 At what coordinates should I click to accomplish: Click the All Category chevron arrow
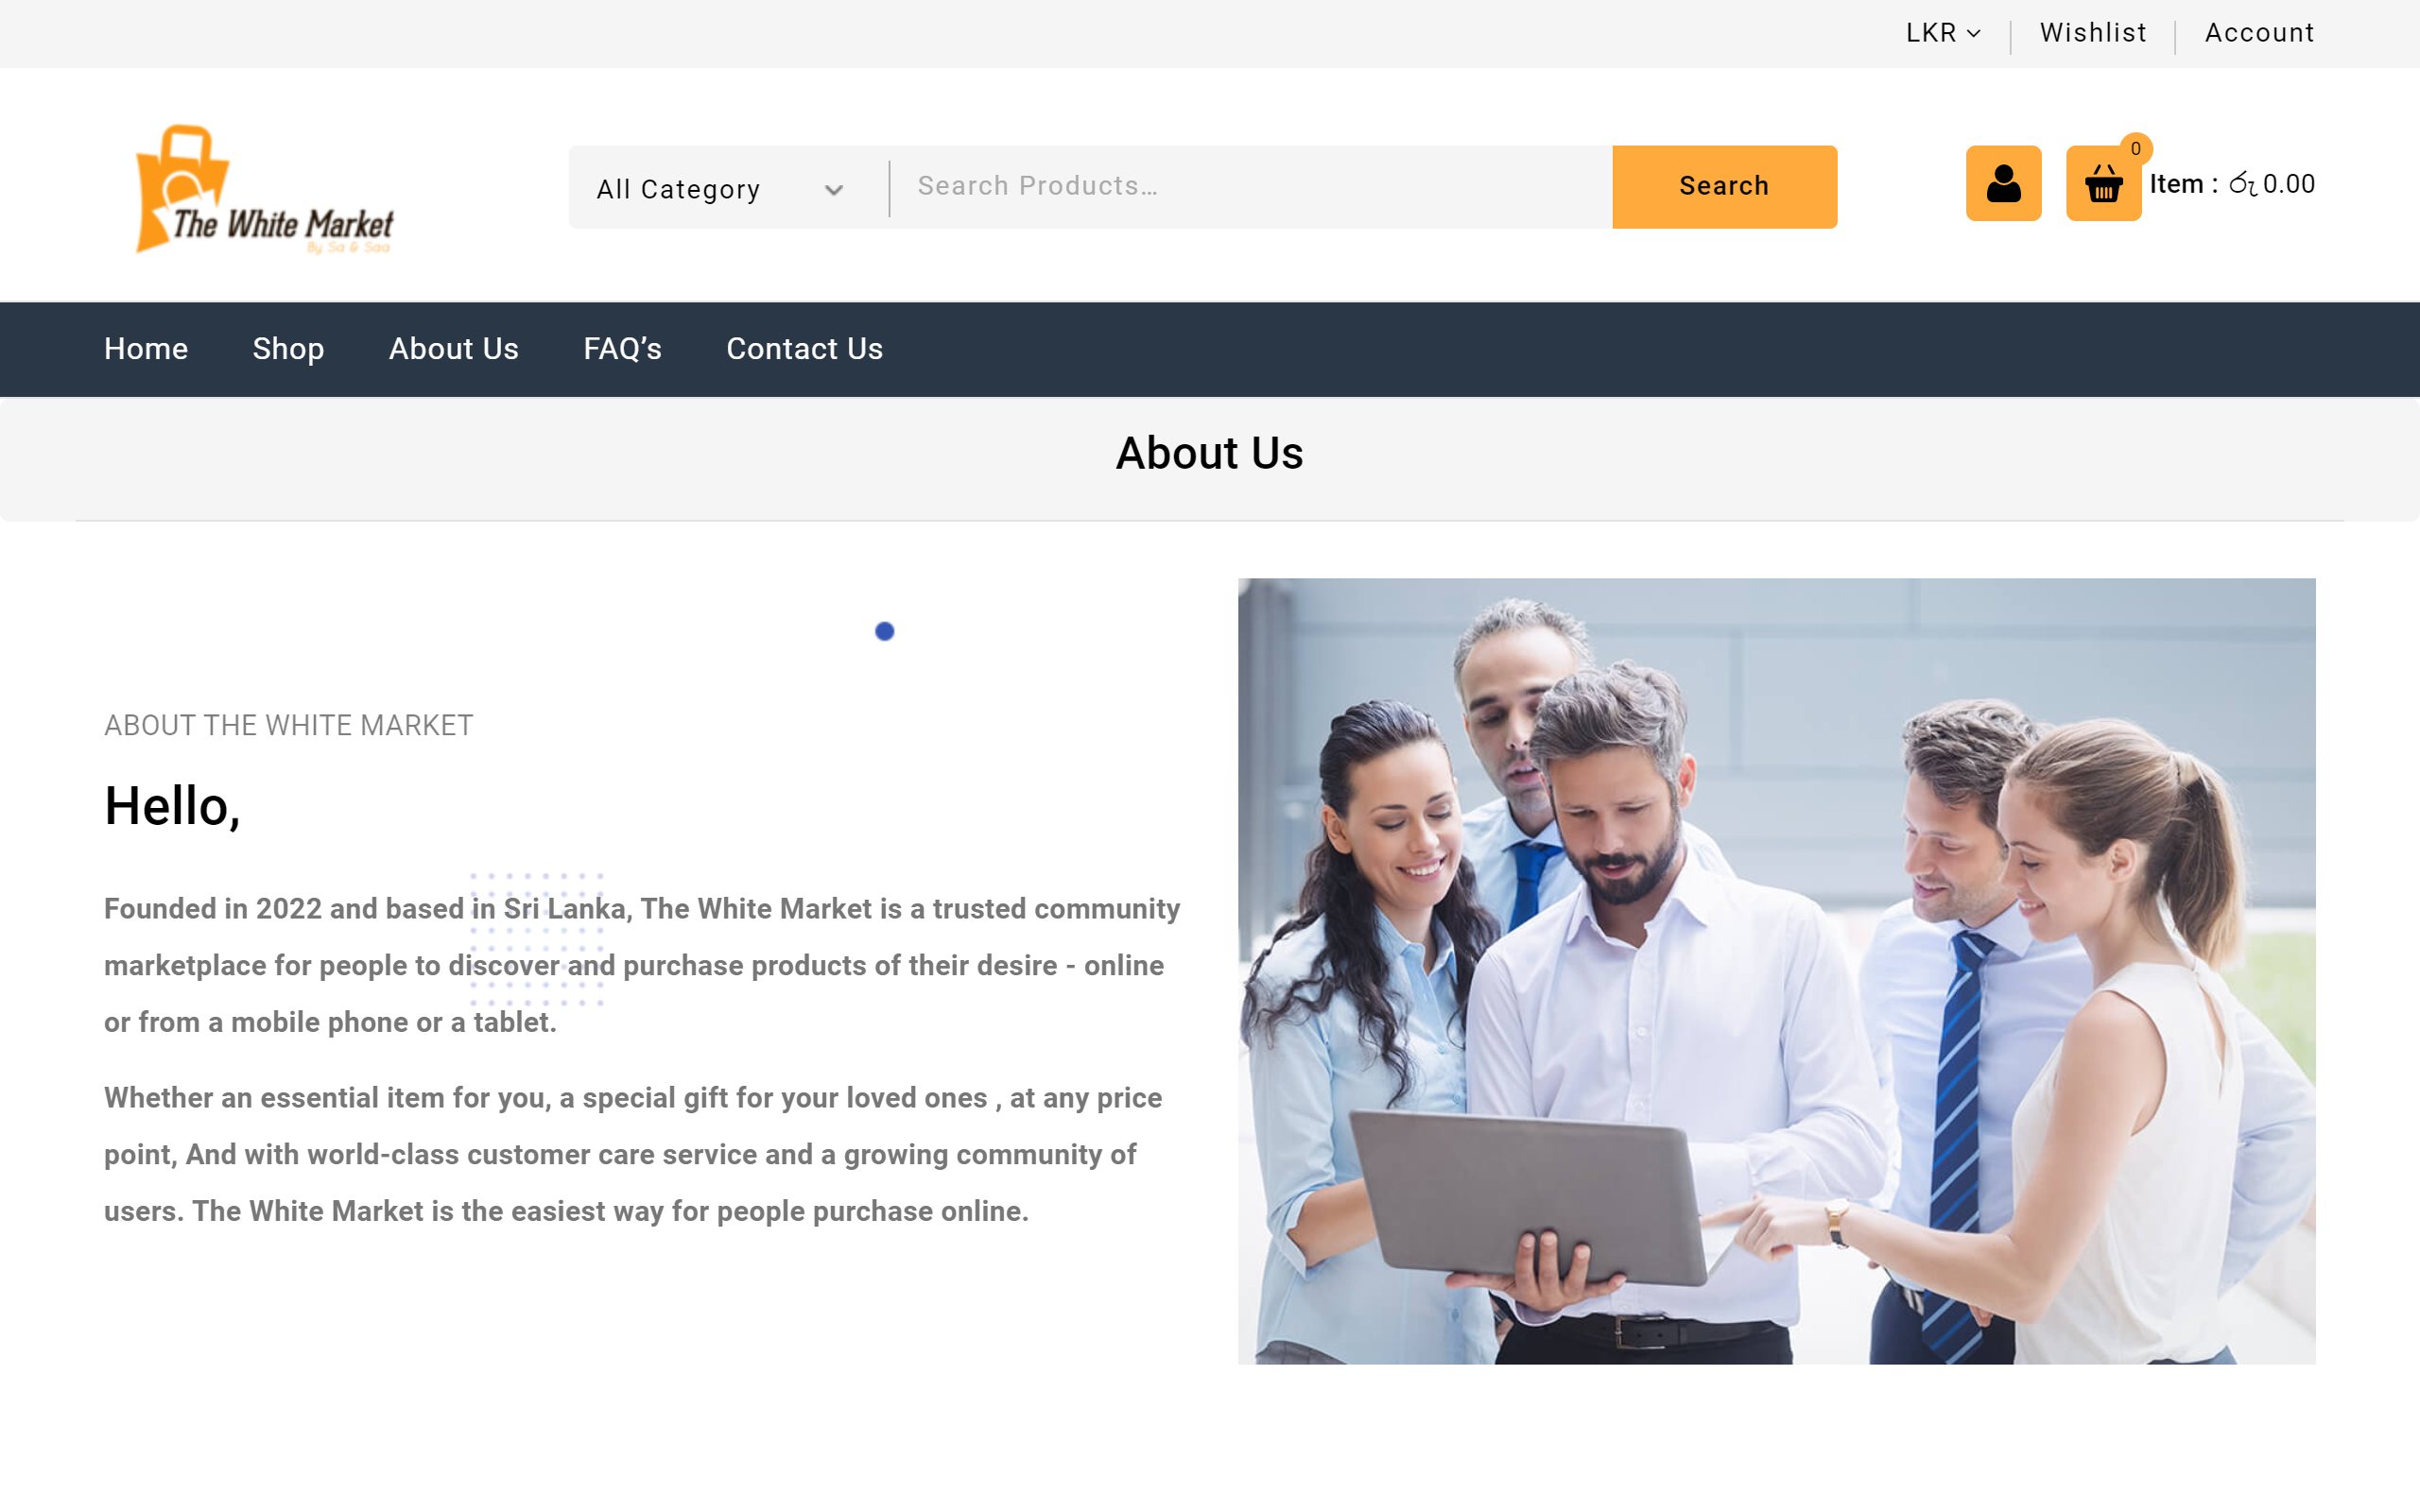click(x=833, y=190)
